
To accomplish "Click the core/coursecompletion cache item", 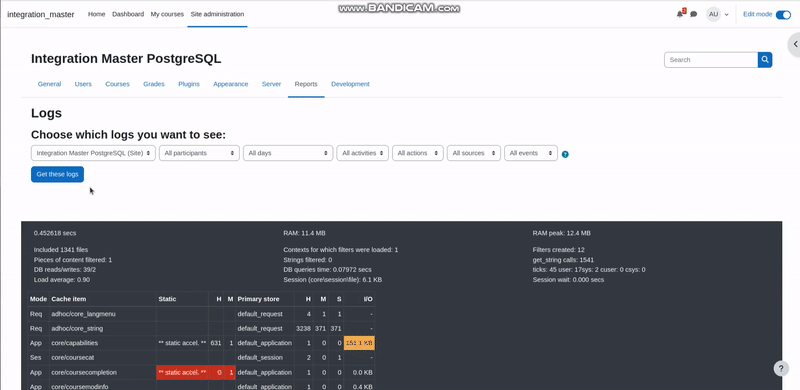I will pyautogui.click(x=84, y=373).
